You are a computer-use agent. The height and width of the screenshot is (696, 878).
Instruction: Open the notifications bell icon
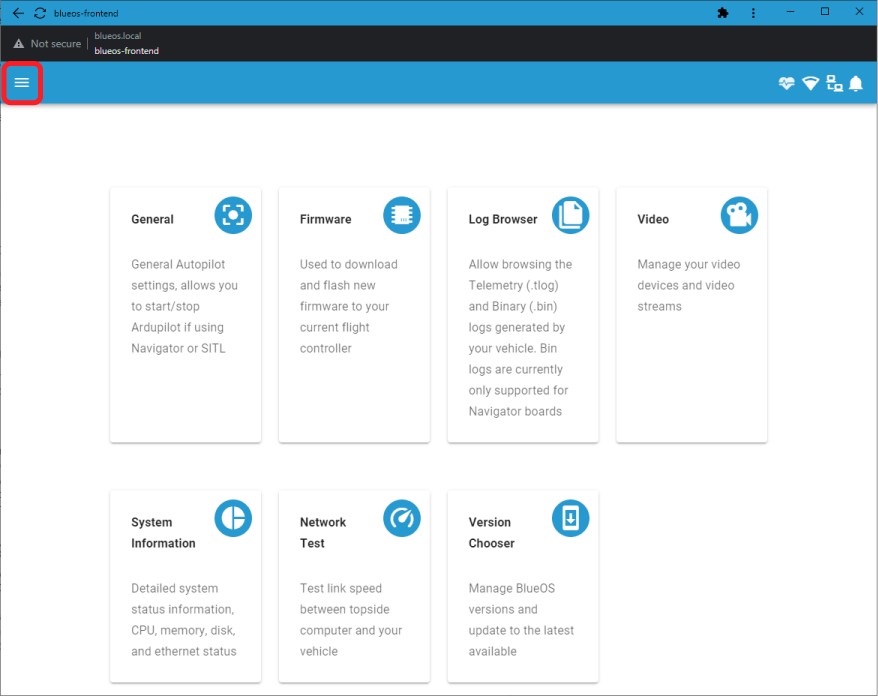click(856, 84)
